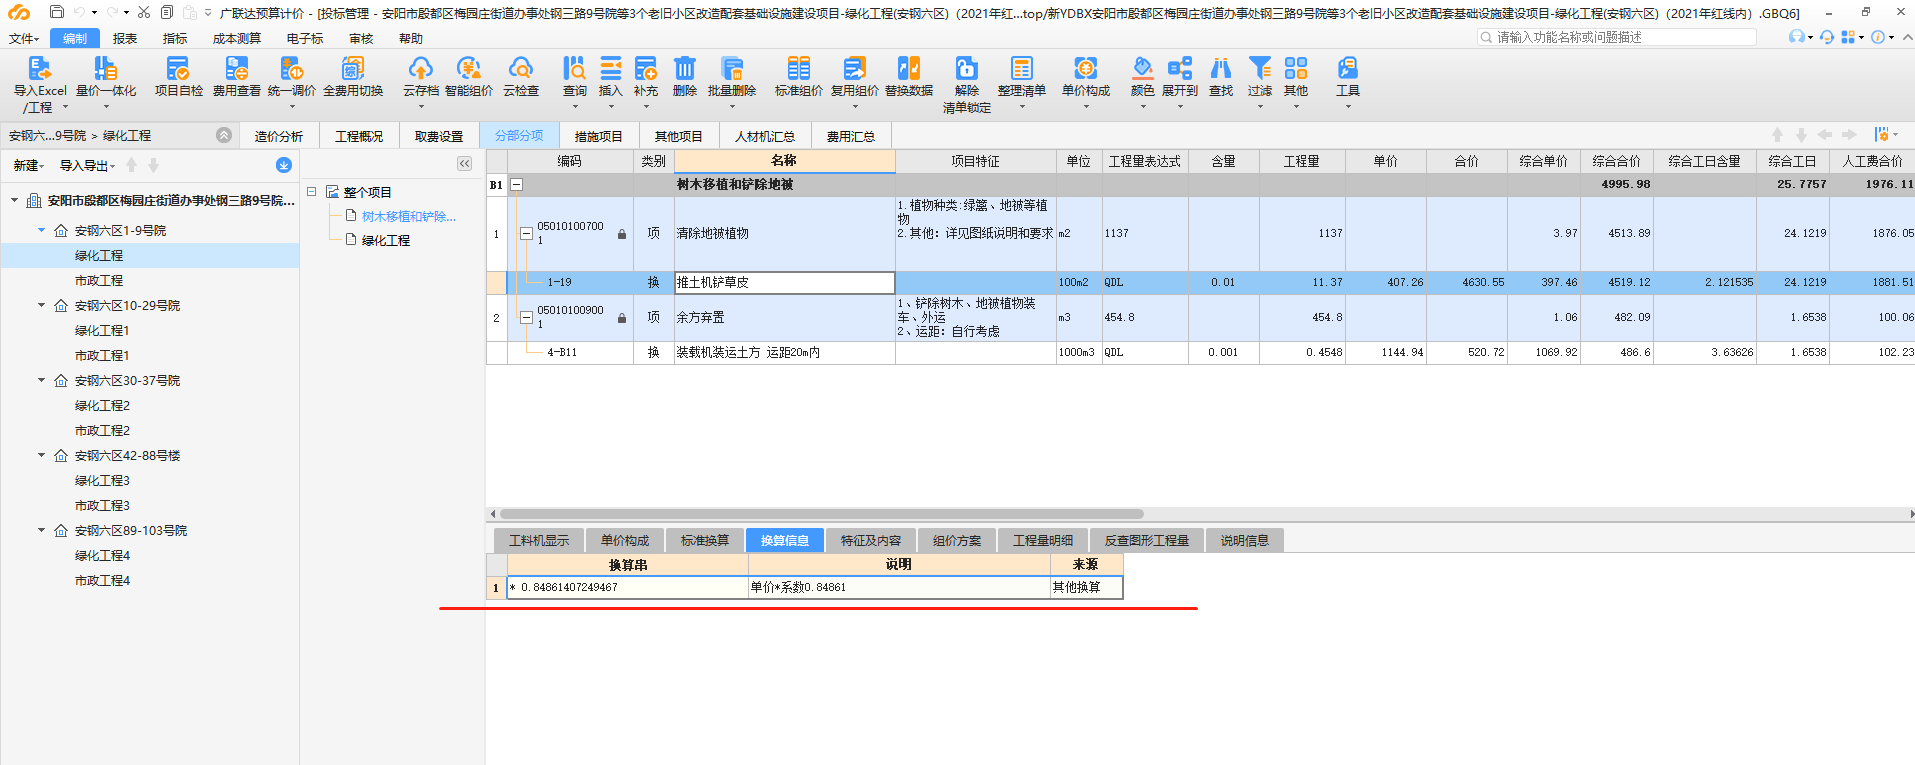Open the 特征及内容 bottom tab

click(x=871, y=540)
